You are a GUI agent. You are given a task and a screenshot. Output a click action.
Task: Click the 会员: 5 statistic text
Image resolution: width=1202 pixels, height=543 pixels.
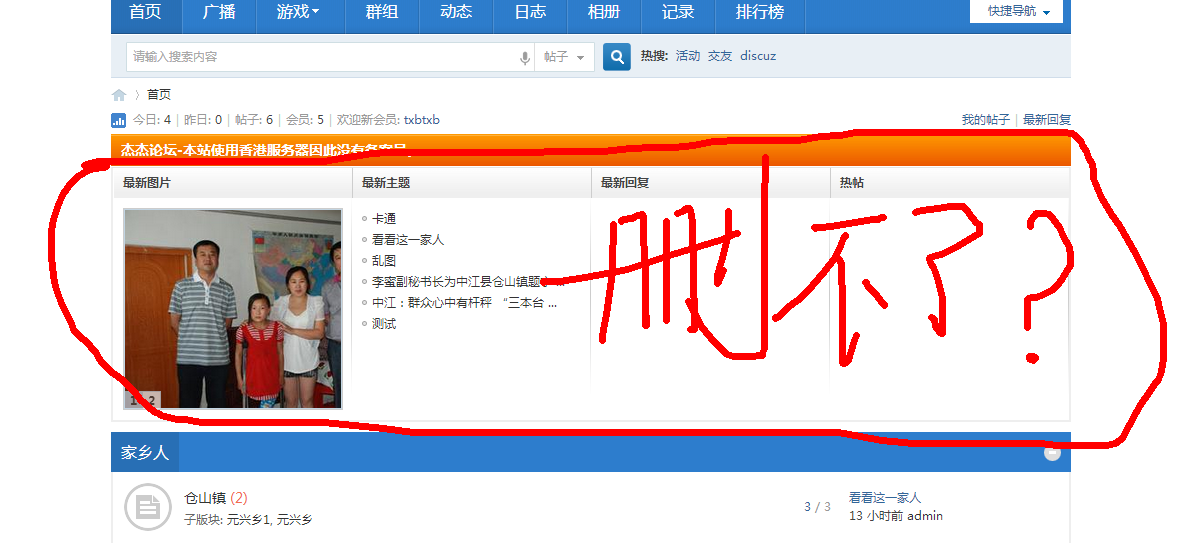(305, 120)
